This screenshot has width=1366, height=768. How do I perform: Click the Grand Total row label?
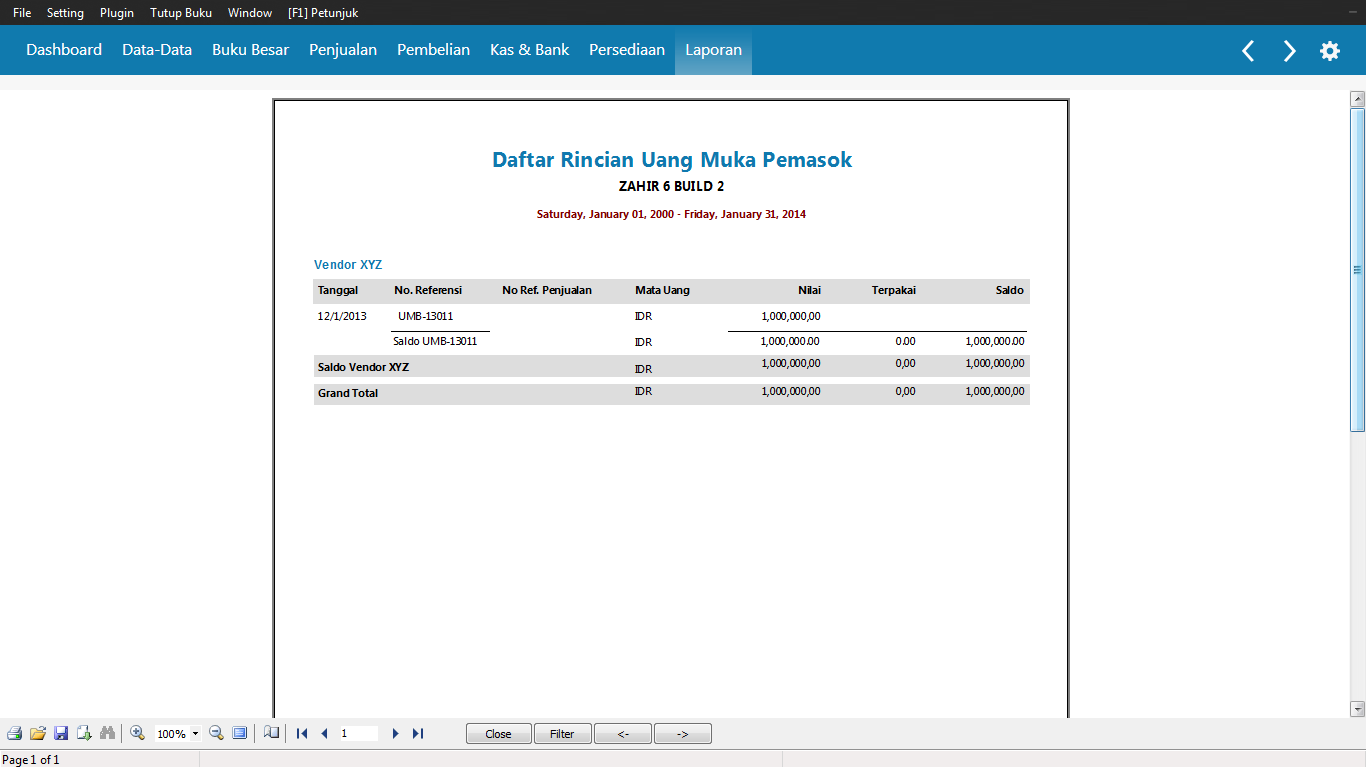348,393
